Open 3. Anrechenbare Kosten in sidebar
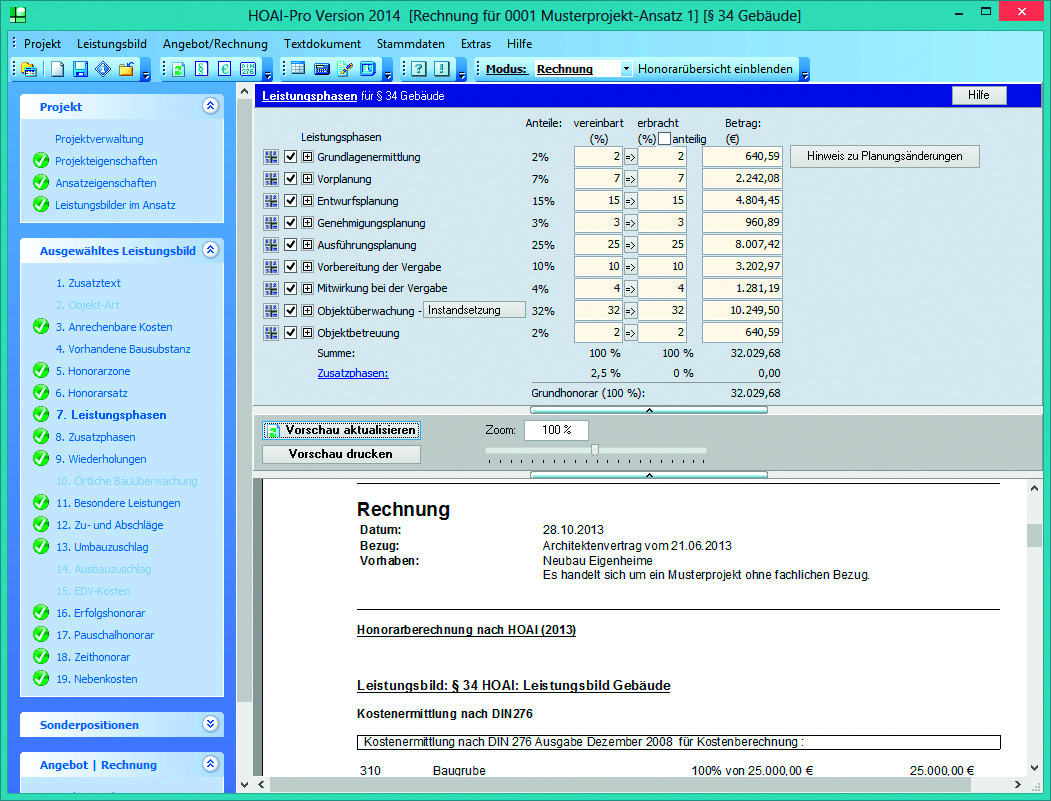Viewport: 1051px width, 801px height. pyautogui.click(x=114, y=327)
